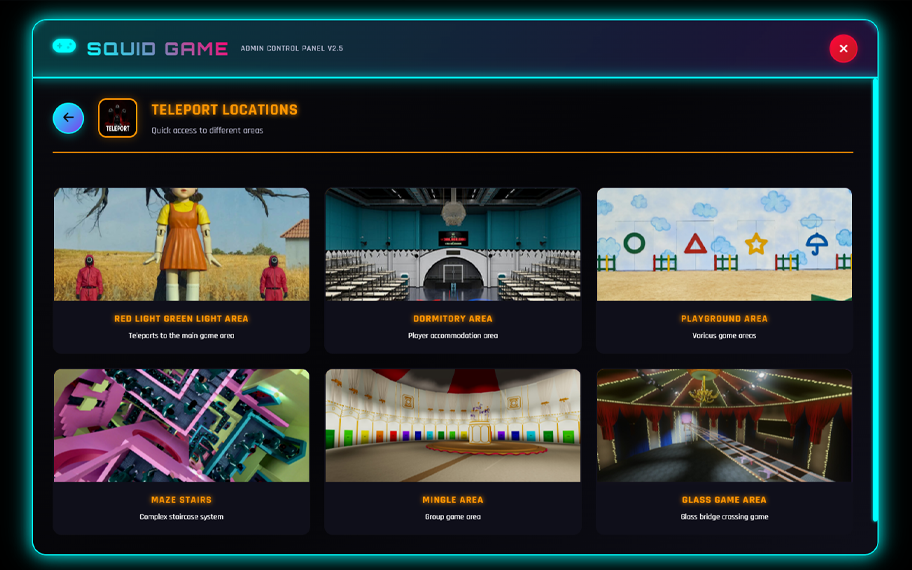Open the Glass Game Area thumbnail

[724, 425]
